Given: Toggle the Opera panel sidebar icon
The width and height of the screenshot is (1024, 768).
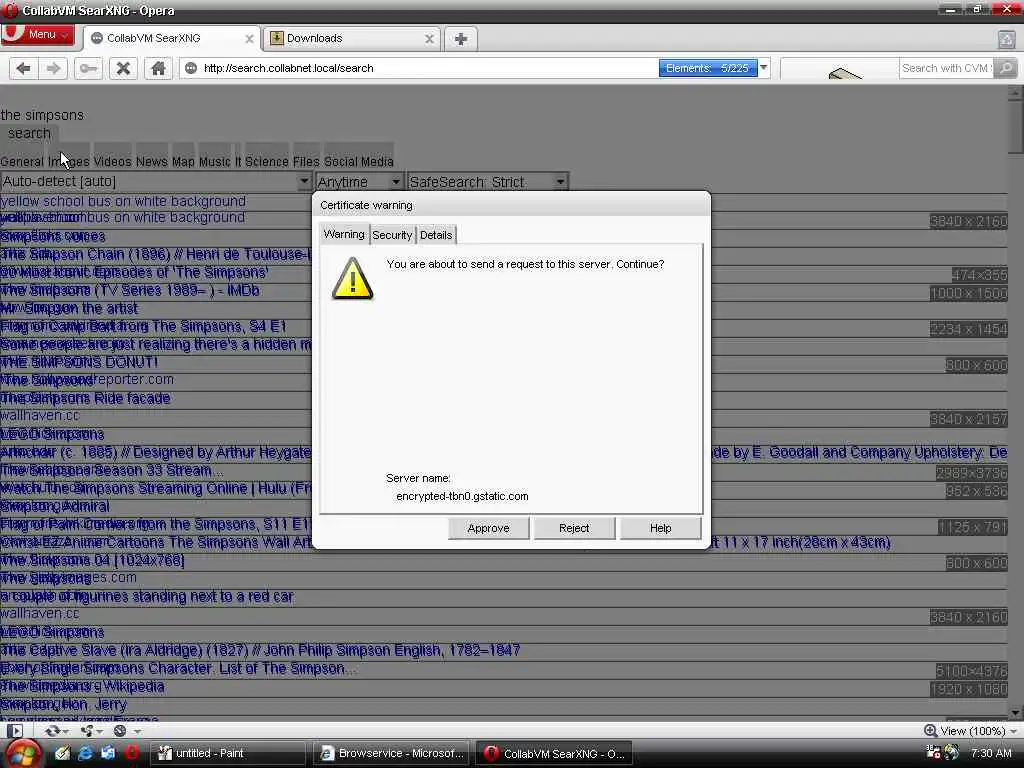Looking at the screenshot, I should click(16, 731).
